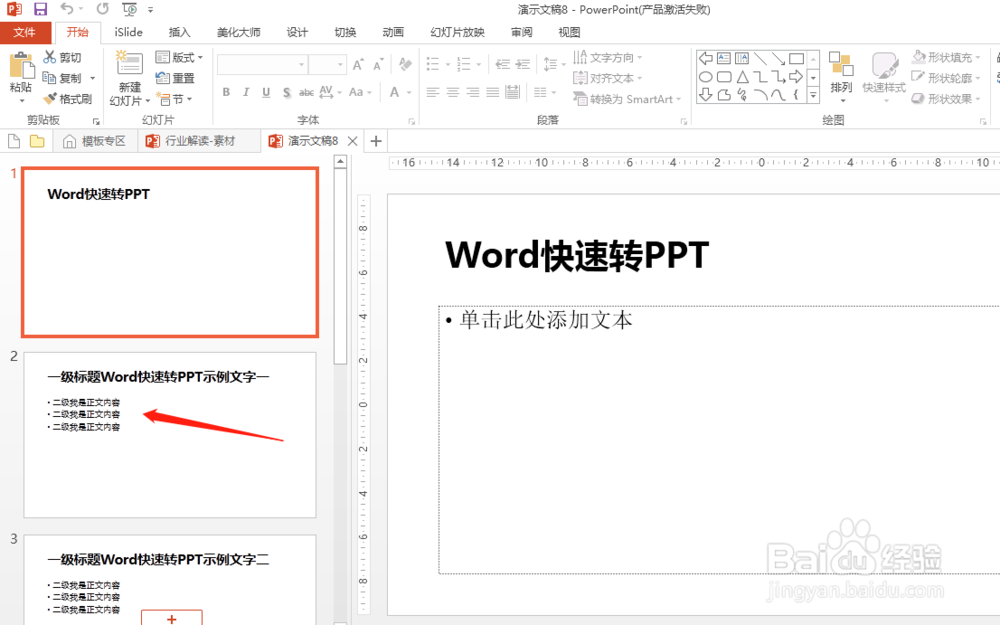This screenshot has width=1000, height=625.
Task: Click the Reset (重置) slide icon
Action: 176,78
